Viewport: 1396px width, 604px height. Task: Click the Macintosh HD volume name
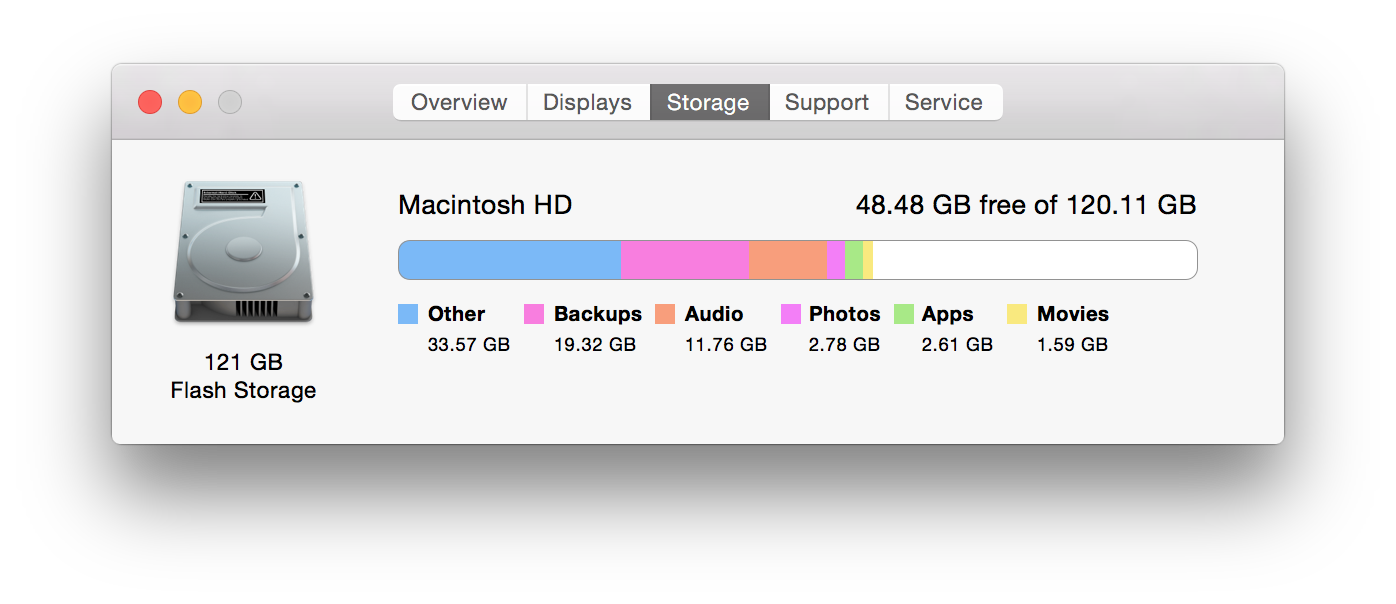point(485,205)
